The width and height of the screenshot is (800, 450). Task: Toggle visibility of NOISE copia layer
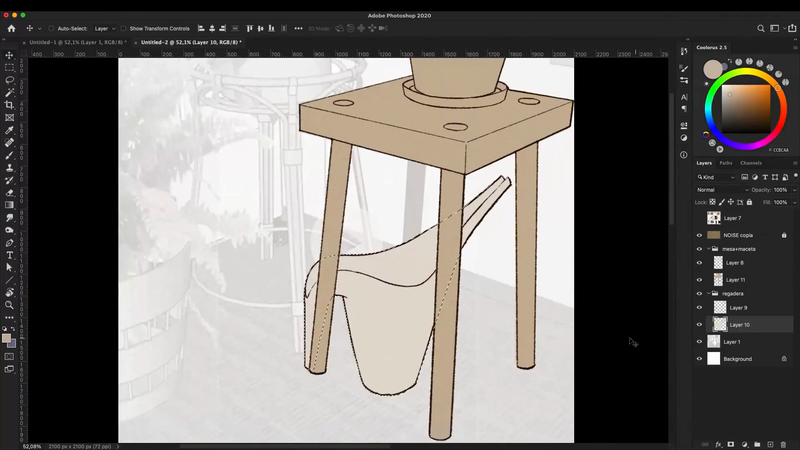[699, 235]
